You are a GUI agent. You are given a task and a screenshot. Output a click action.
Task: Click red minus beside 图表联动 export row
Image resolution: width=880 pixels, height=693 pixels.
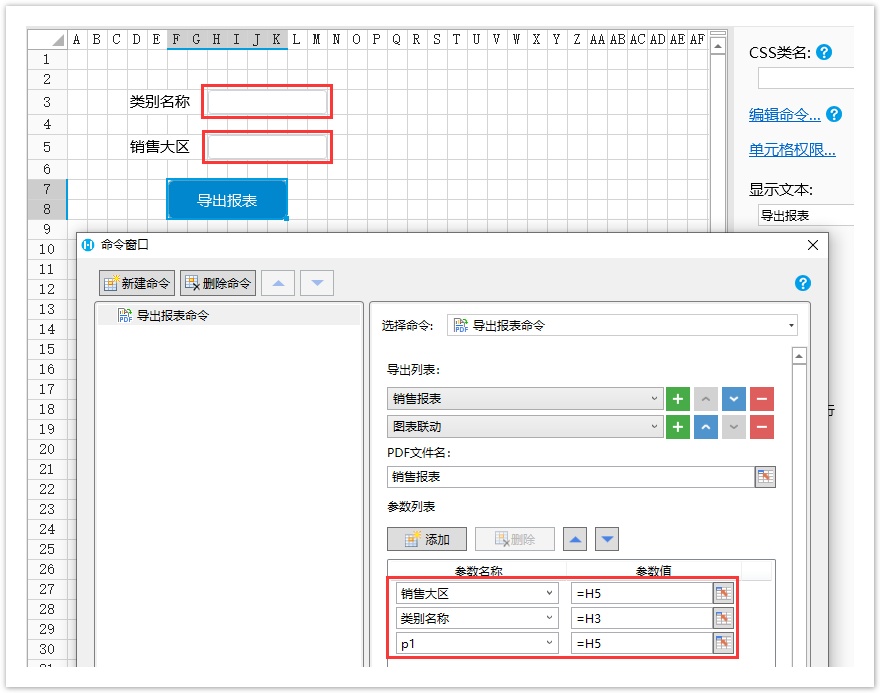pyautogui.click(x=762, y=427)
